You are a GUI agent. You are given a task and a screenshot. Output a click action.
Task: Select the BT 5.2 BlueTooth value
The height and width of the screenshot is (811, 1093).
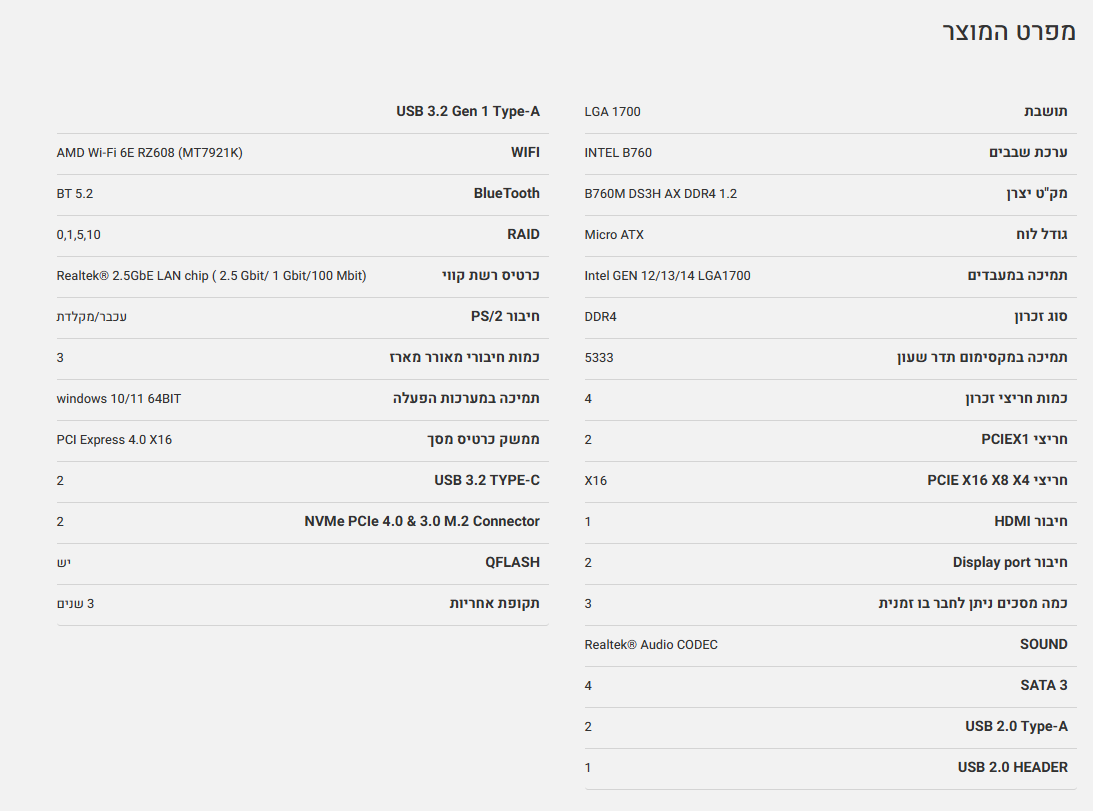[75, 194]
